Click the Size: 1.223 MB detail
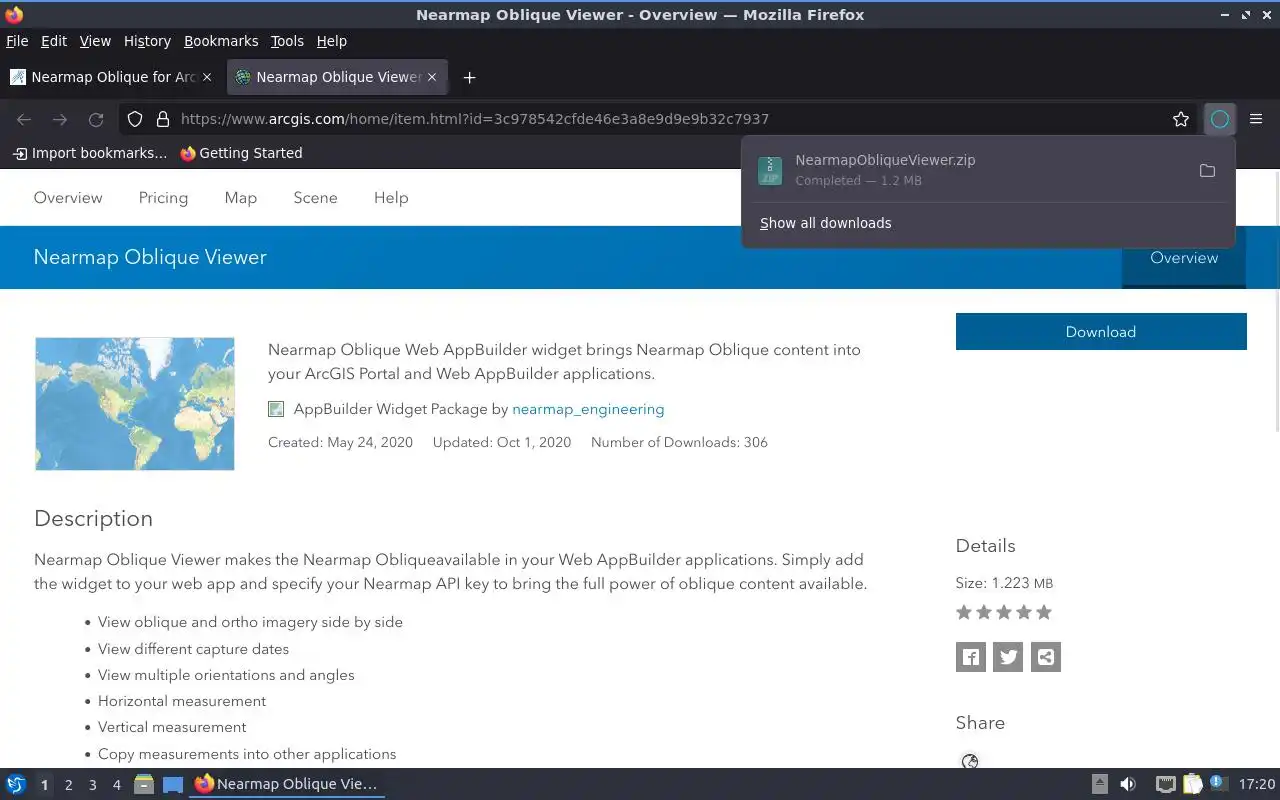 (1004, 583)
